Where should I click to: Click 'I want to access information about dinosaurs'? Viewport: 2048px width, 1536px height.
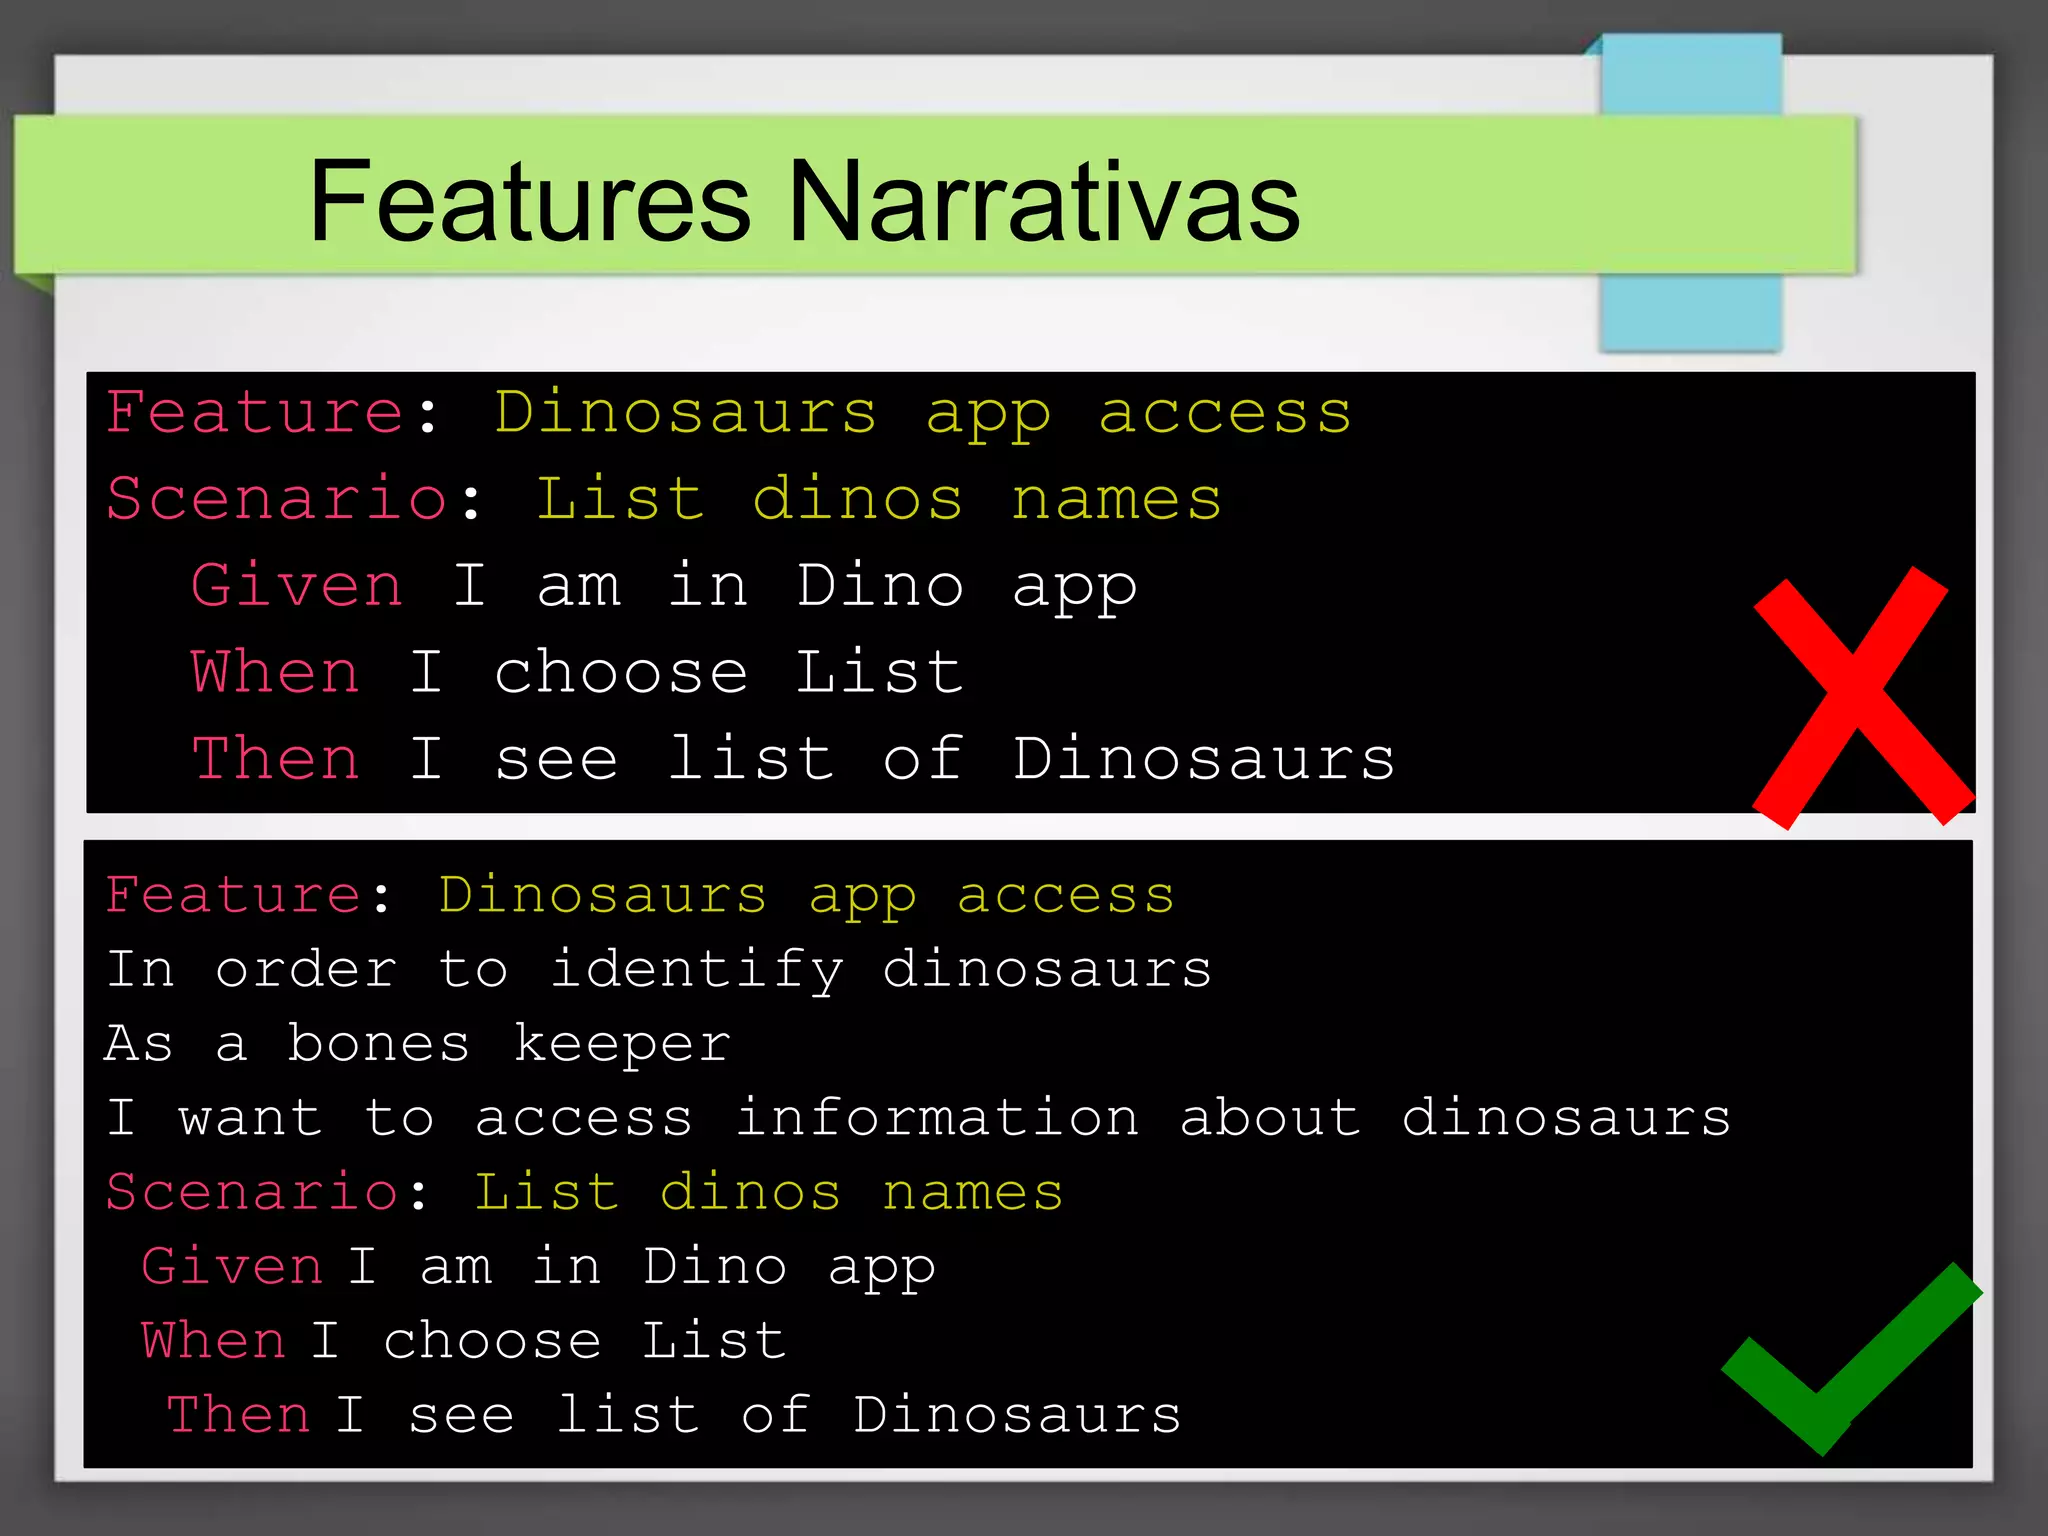point(918,1117)
